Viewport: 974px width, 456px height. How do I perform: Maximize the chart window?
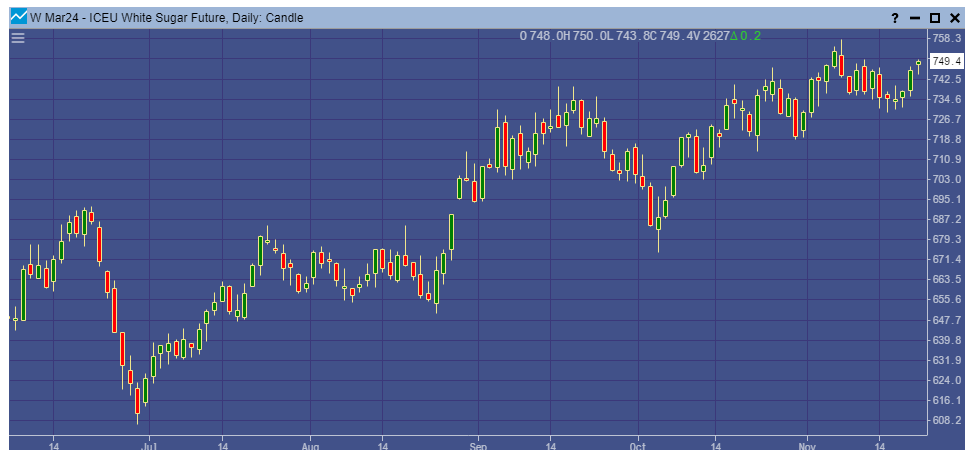934,18
